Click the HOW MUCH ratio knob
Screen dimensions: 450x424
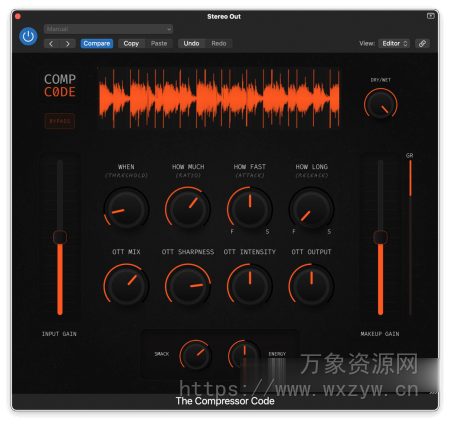pos(188,209)
